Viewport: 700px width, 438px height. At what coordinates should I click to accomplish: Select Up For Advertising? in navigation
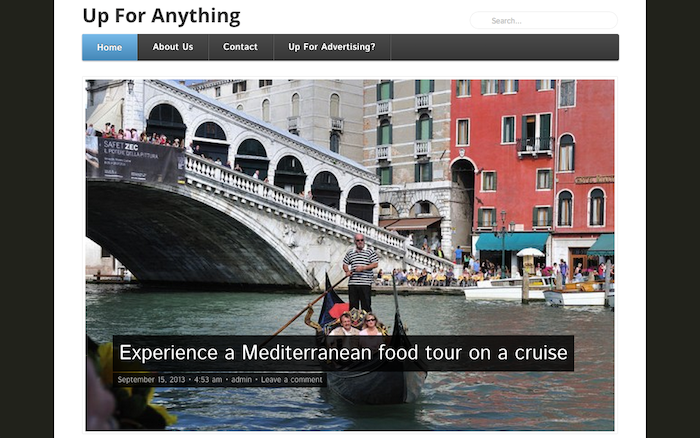(332, 47)
